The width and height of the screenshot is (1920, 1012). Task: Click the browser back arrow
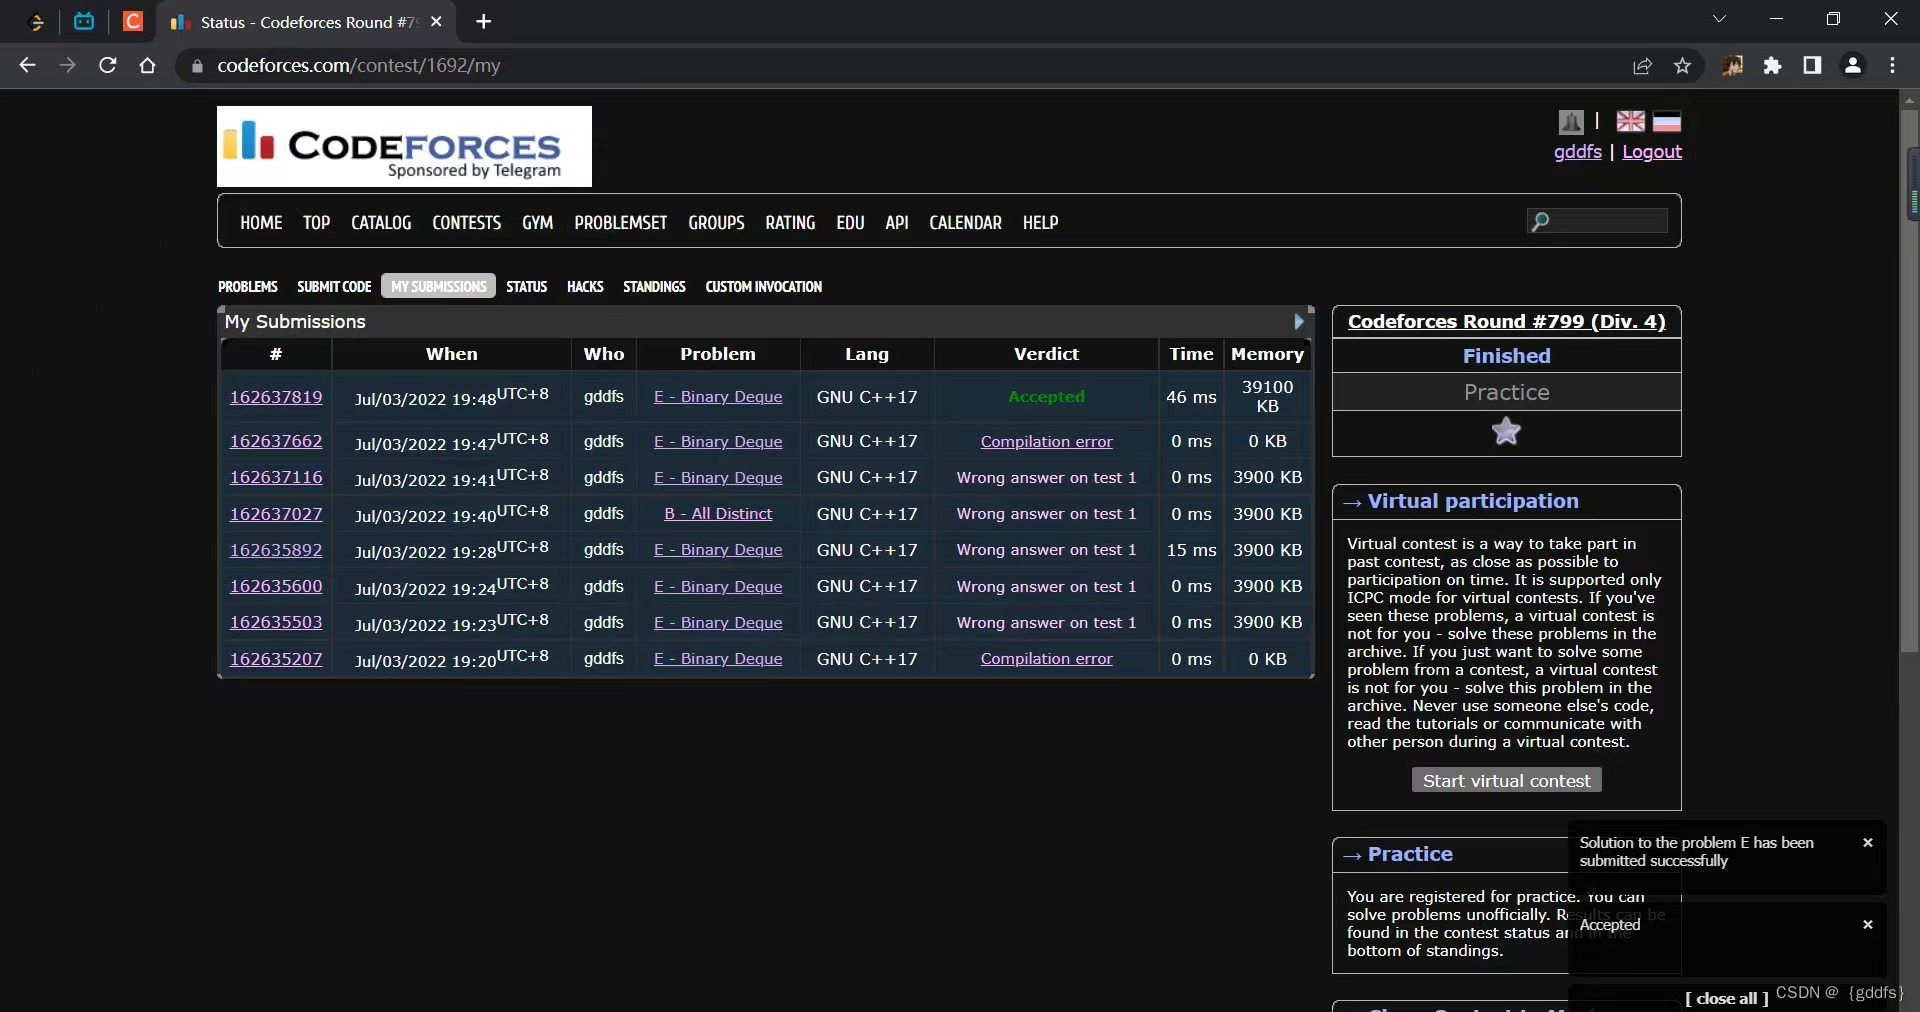click(x=27, y=65)
